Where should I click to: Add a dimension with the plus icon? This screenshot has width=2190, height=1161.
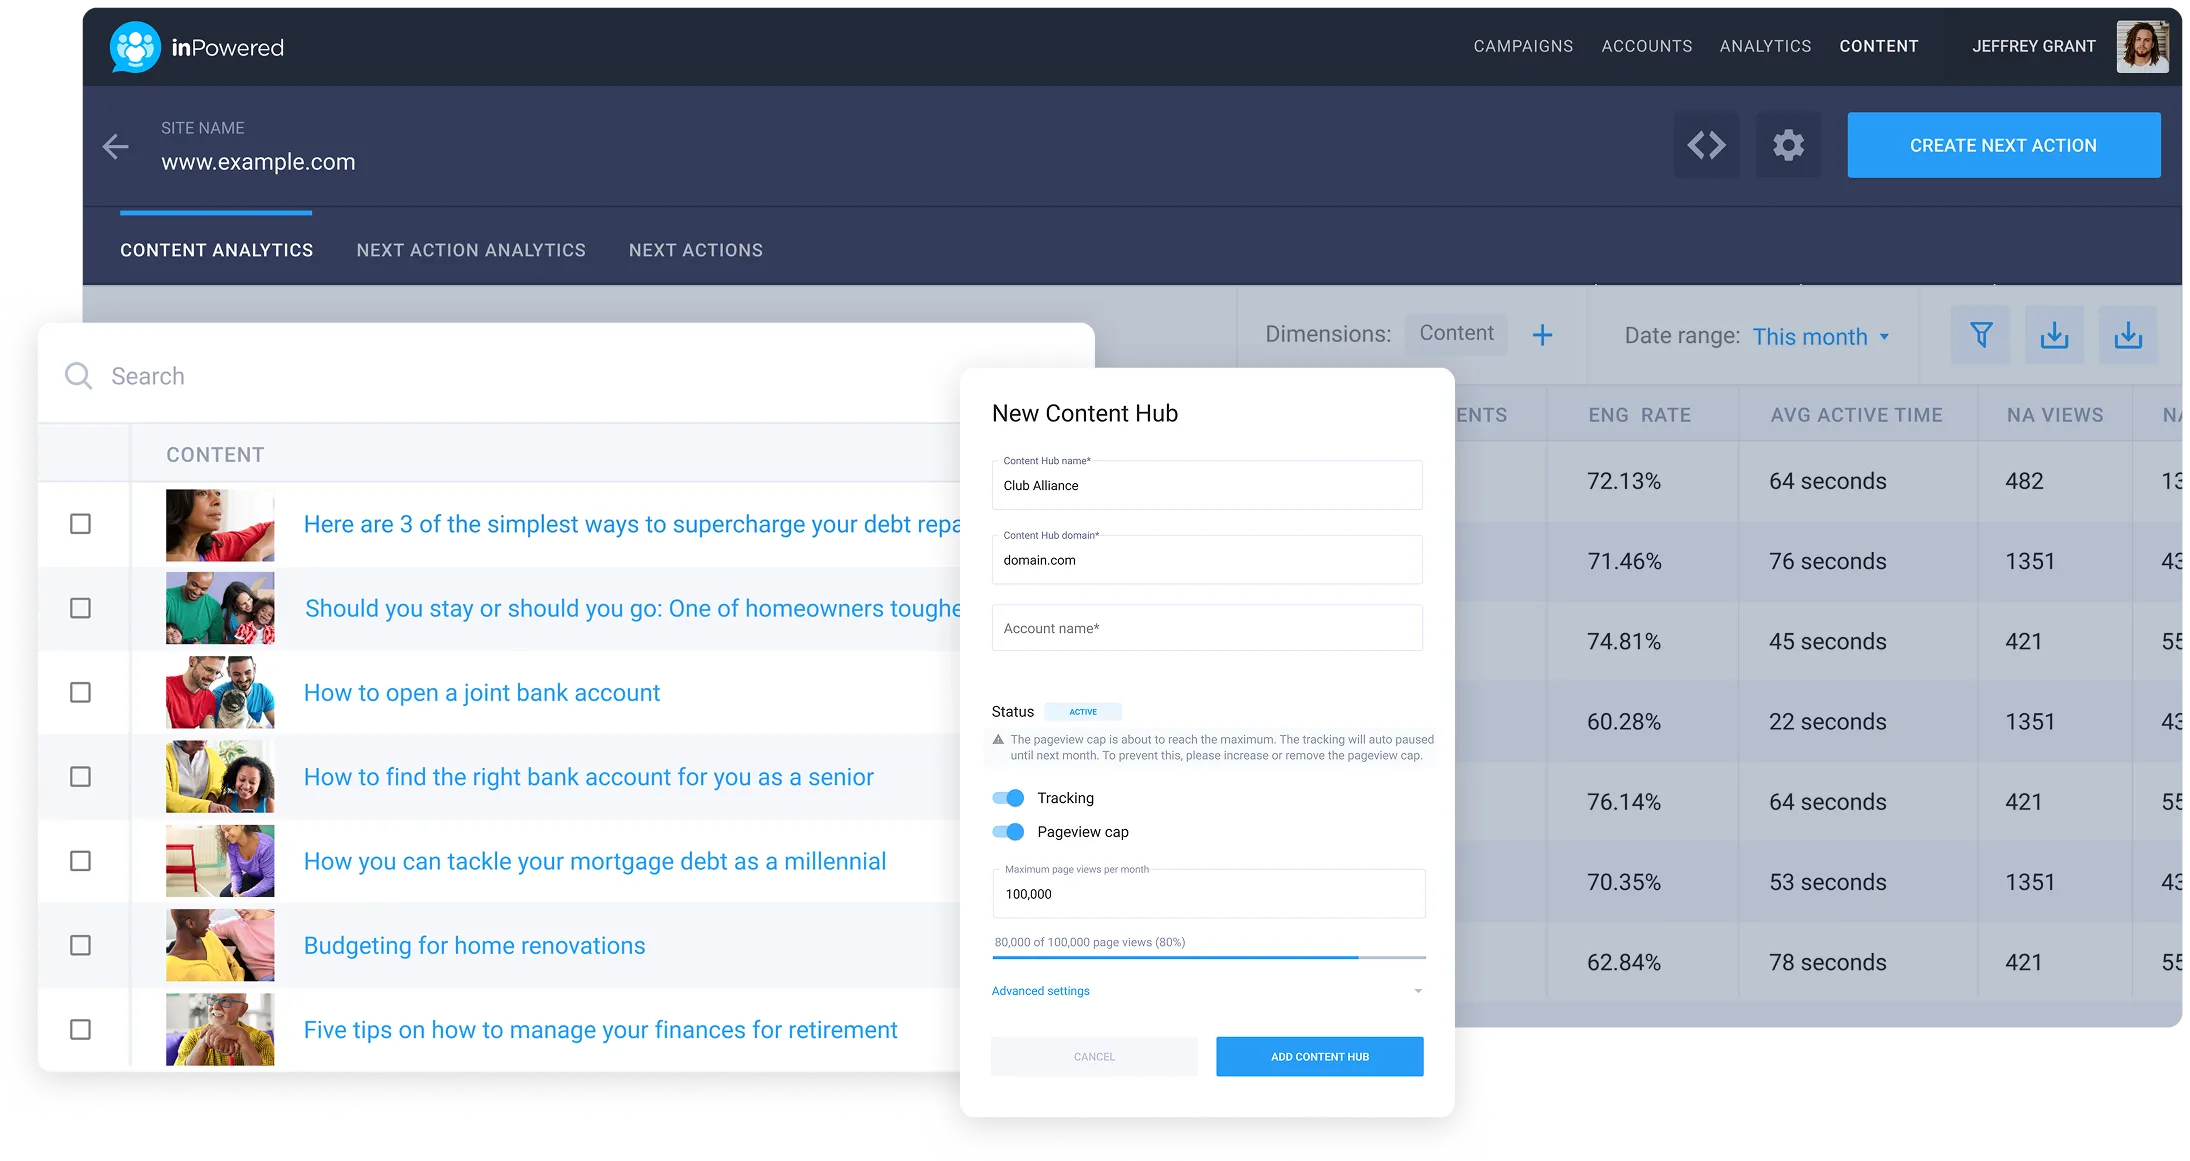[x=1542, y=335]
